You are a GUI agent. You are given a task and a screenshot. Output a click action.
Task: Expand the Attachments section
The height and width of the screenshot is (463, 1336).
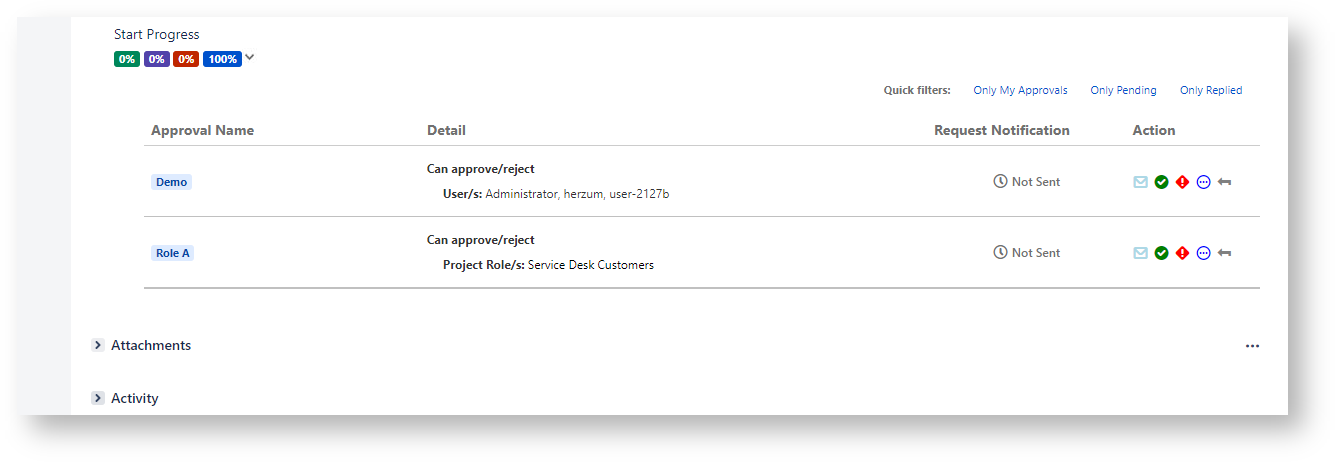click(98, 345)
